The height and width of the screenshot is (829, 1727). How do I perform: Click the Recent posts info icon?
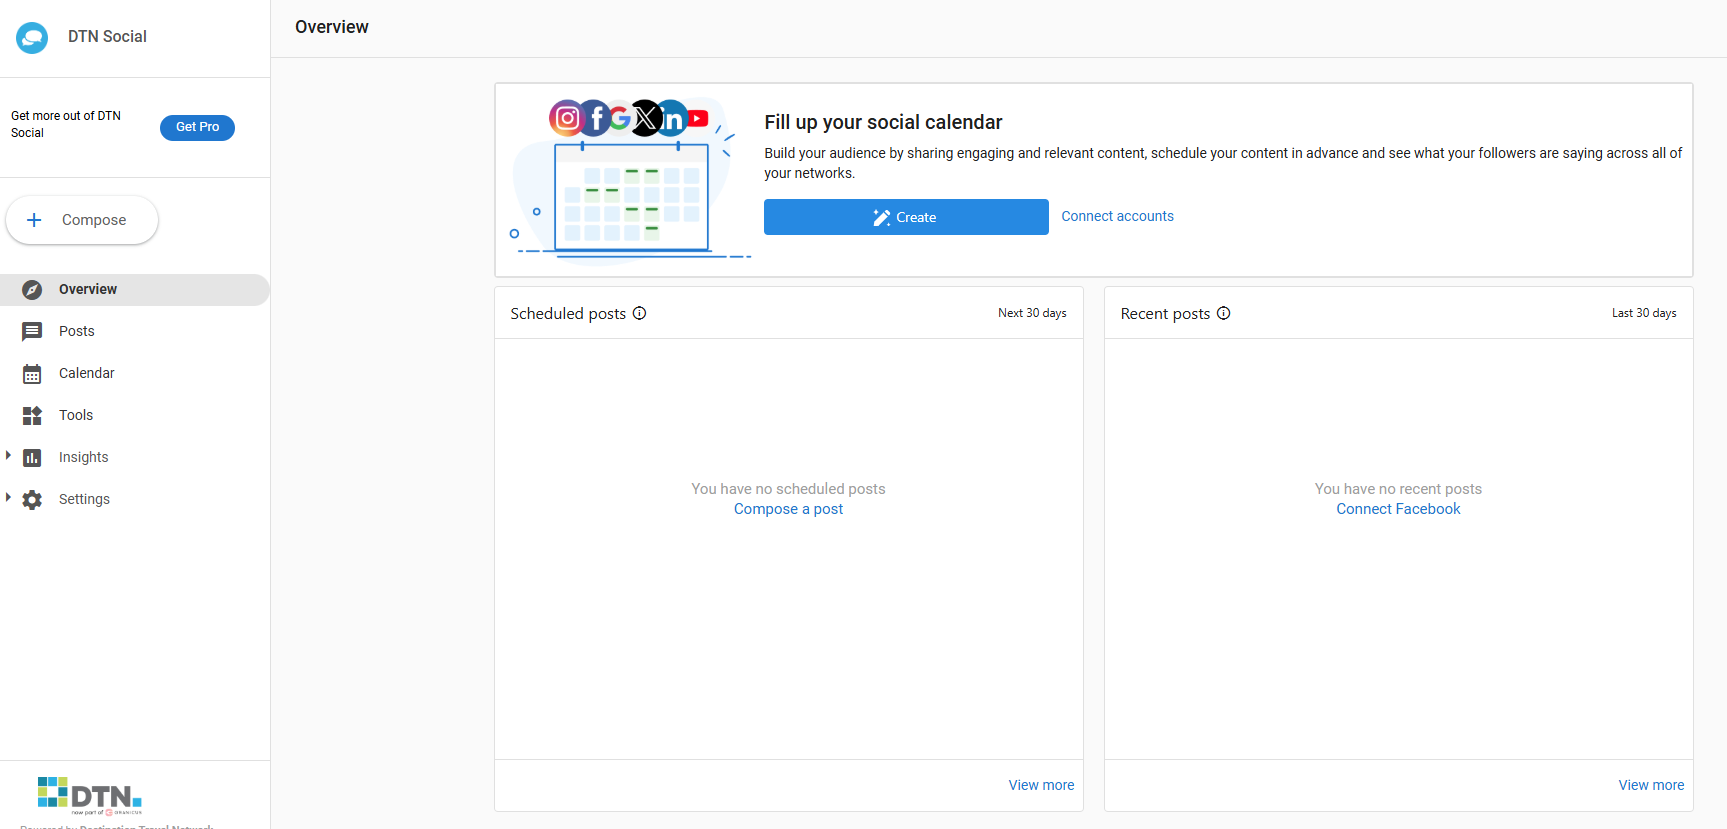tap(1224, 313)
